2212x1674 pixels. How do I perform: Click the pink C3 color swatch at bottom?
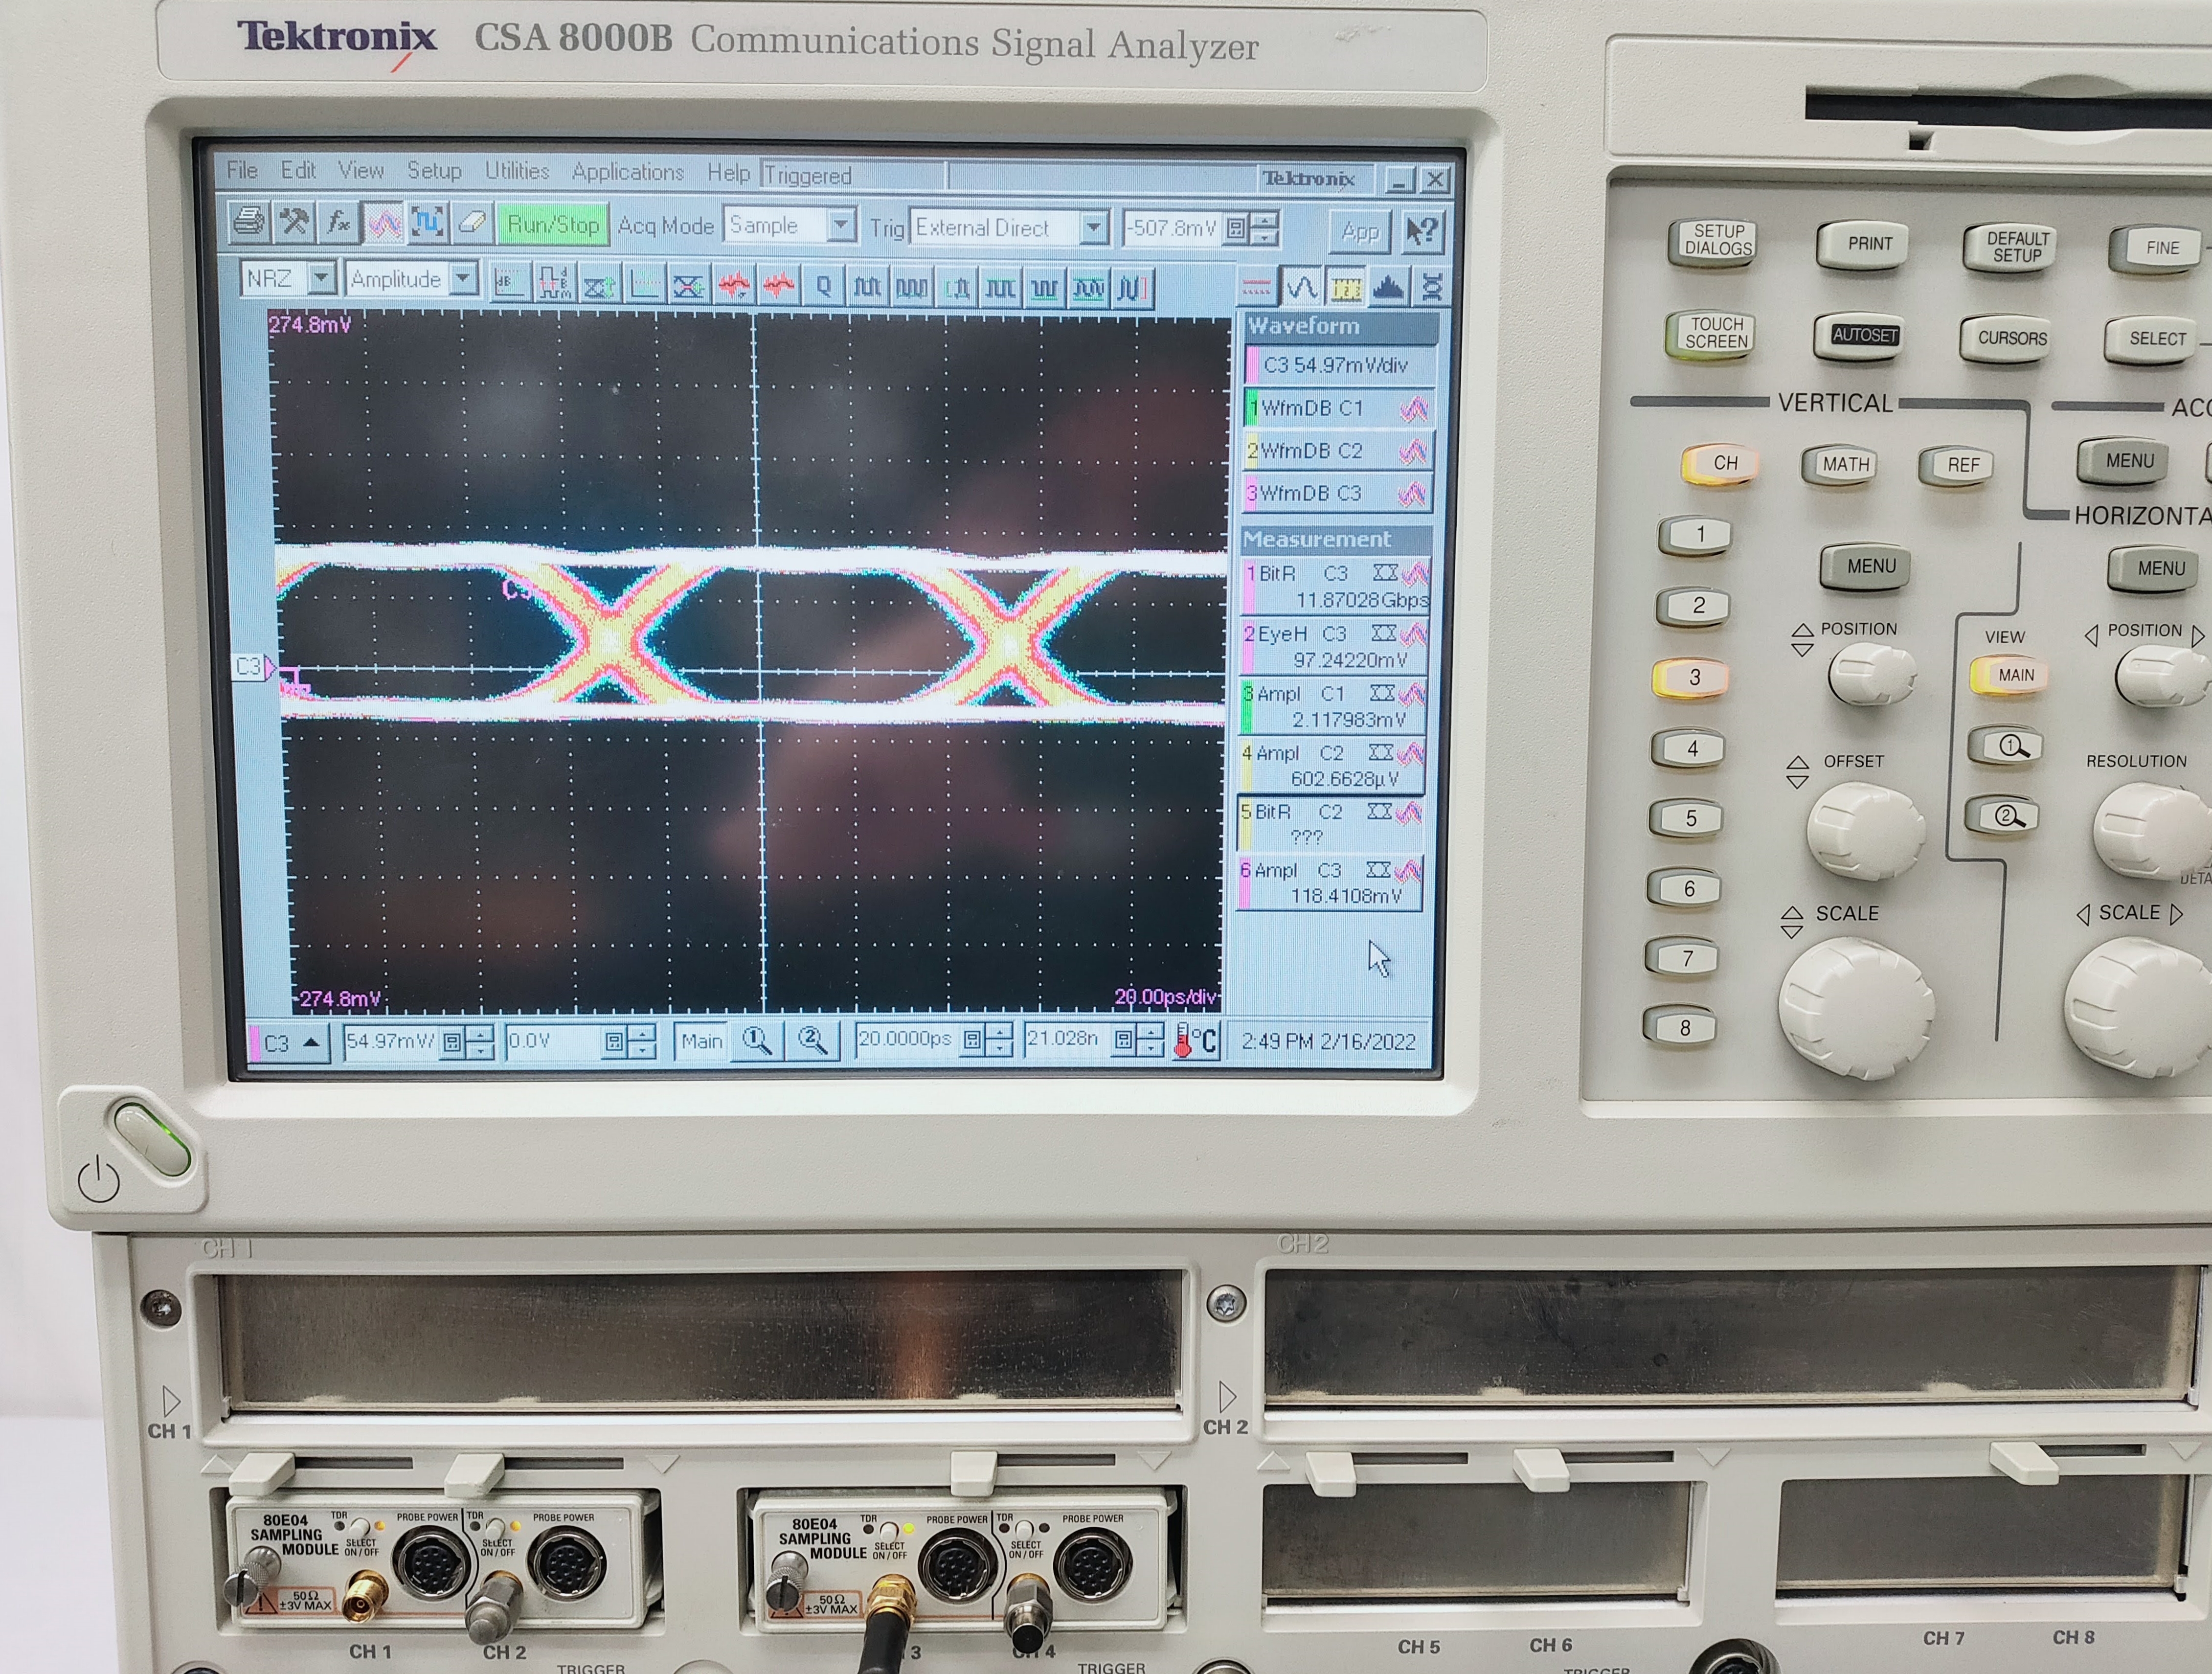tap(254, 1043)
